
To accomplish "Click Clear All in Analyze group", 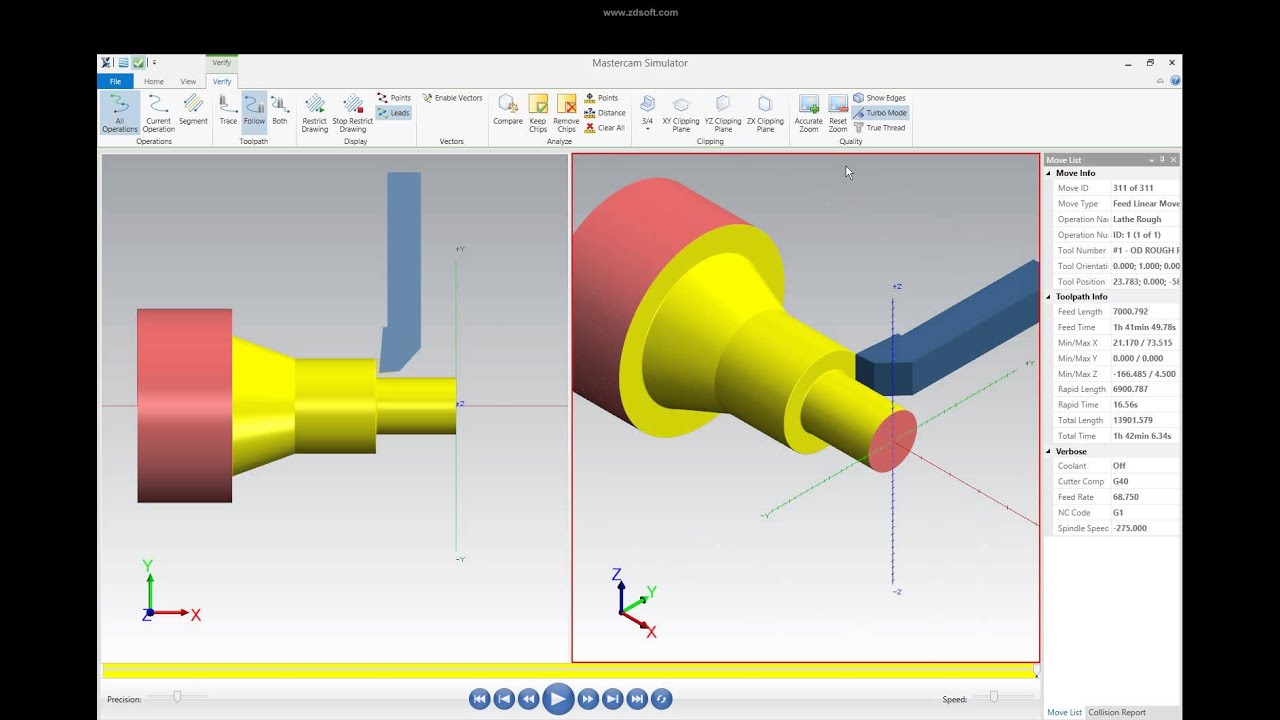I will click(x=605, y=128).
